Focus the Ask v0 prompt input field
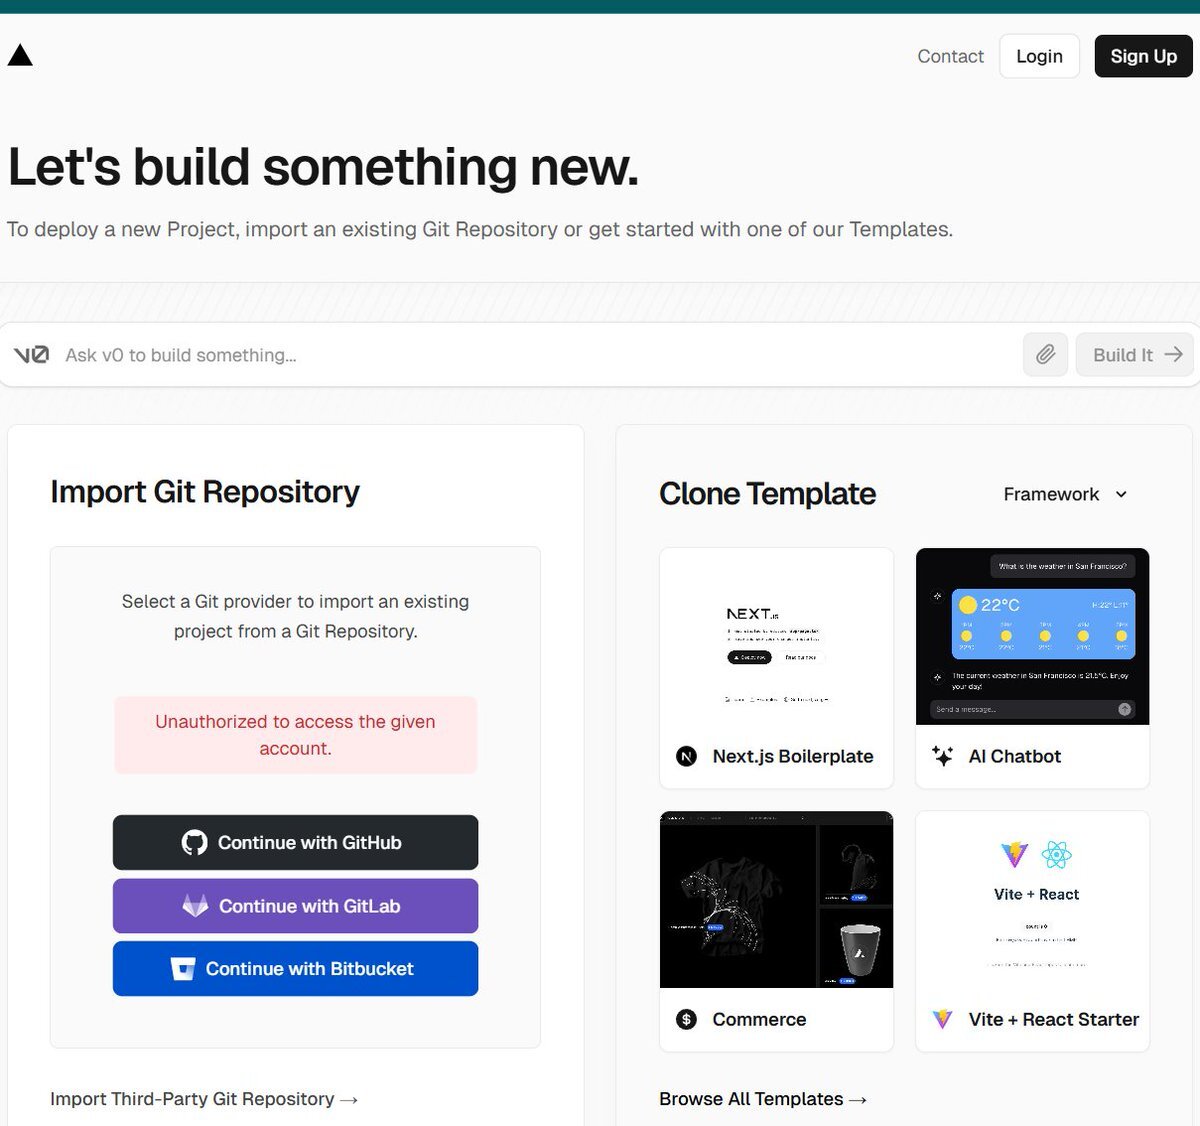 pyautogui.click(x=538, y=355)
